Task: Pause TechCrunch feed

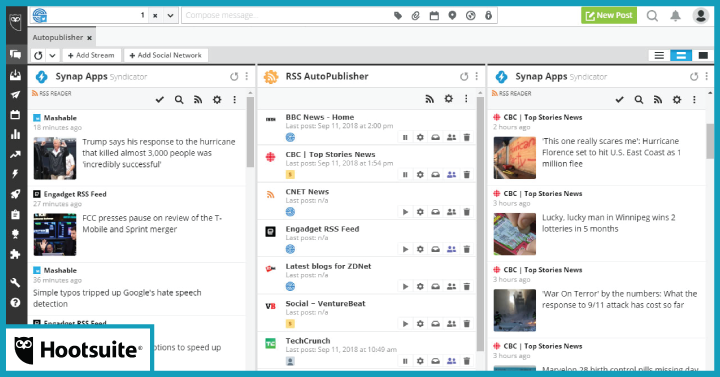Action: point(405,361)
